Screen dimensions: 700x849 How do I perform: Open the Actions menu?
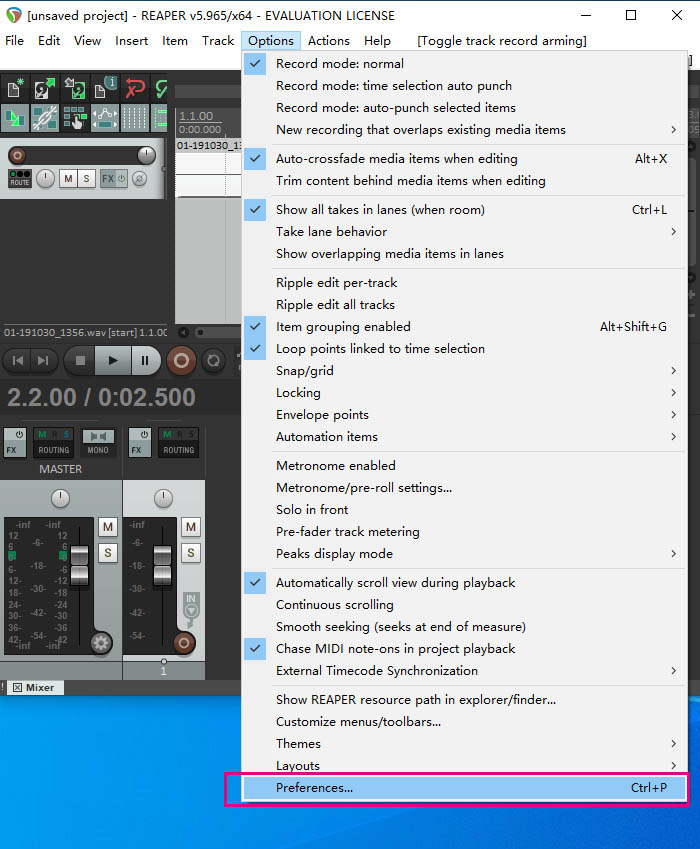coord(329,41)
